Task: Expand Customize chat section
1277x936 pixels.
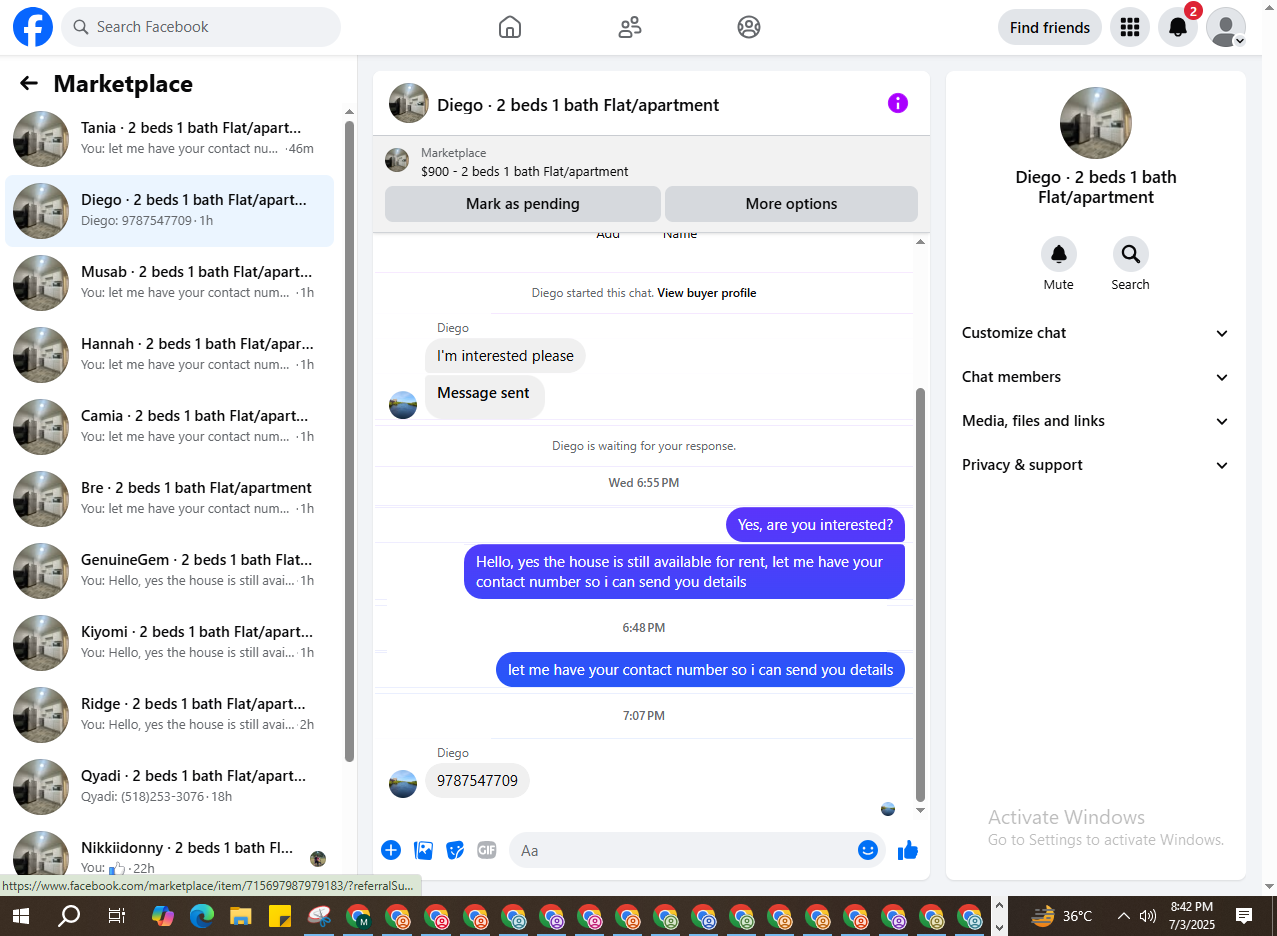Action: 1096,333
